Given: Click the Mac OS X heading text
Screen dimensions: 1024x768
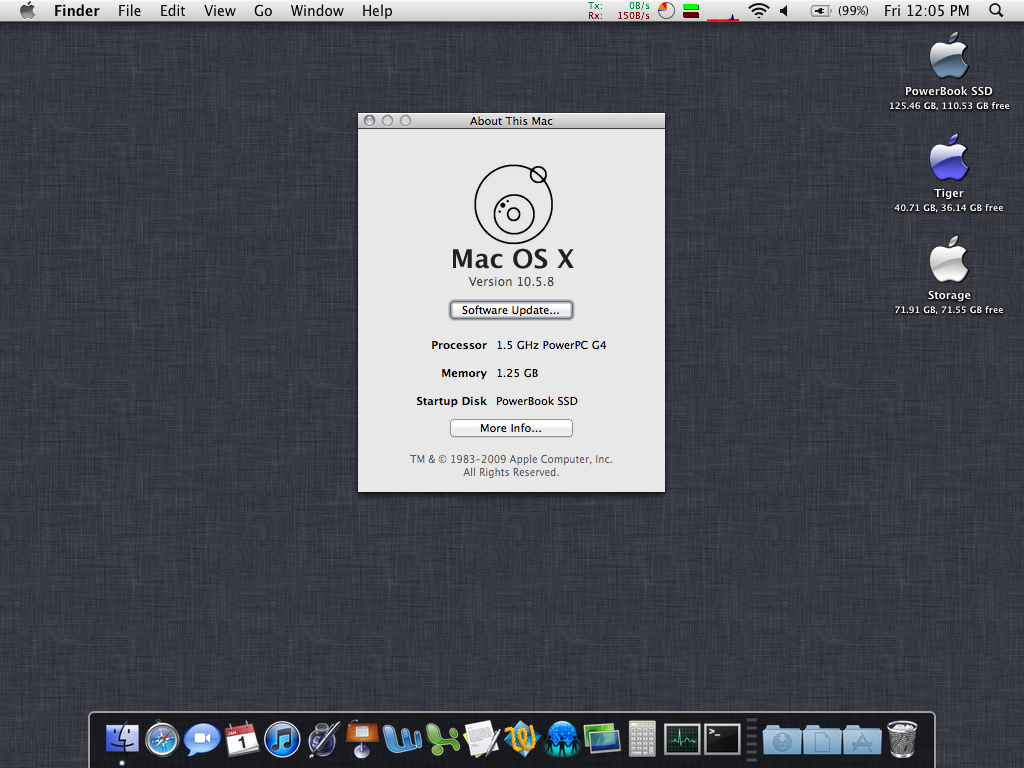Looking at the screenshot, I should pyautogui.click(x=513, y=259).
